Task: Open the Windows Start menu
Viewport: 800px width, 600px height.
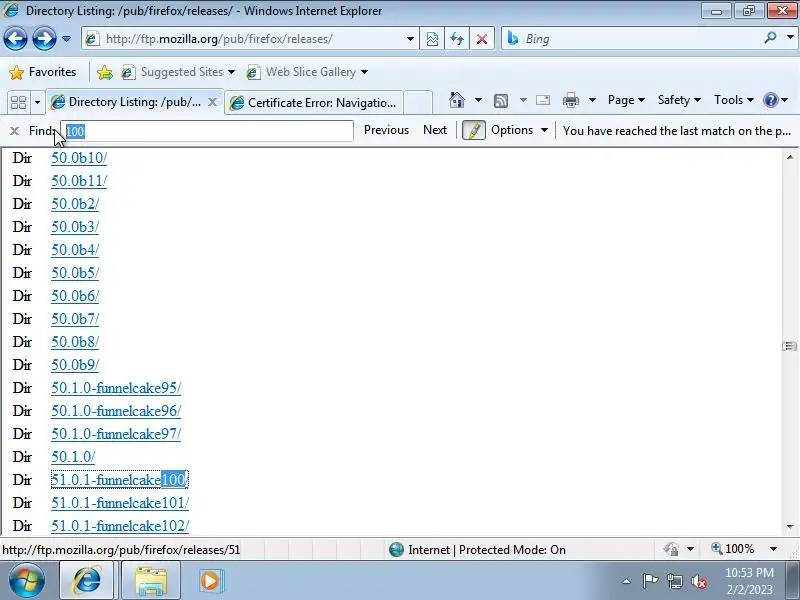Action: coord(27,580)
